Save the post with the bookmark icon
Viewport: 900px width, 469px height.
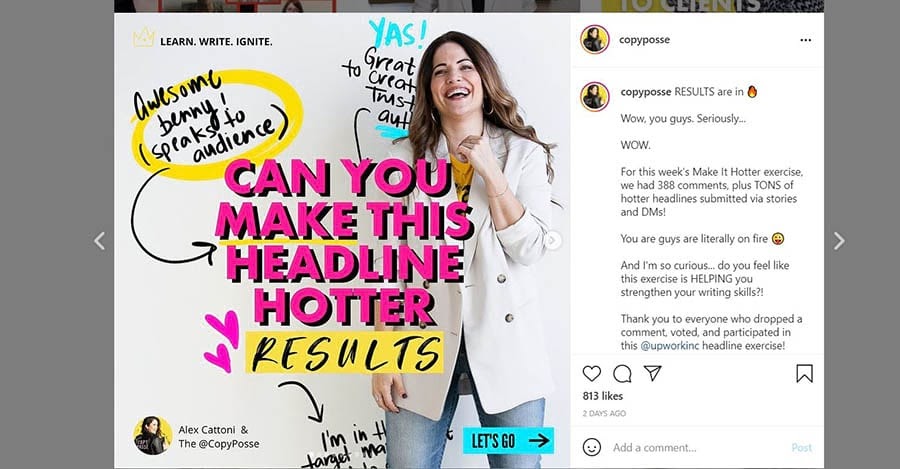click(x=804, y=374)
